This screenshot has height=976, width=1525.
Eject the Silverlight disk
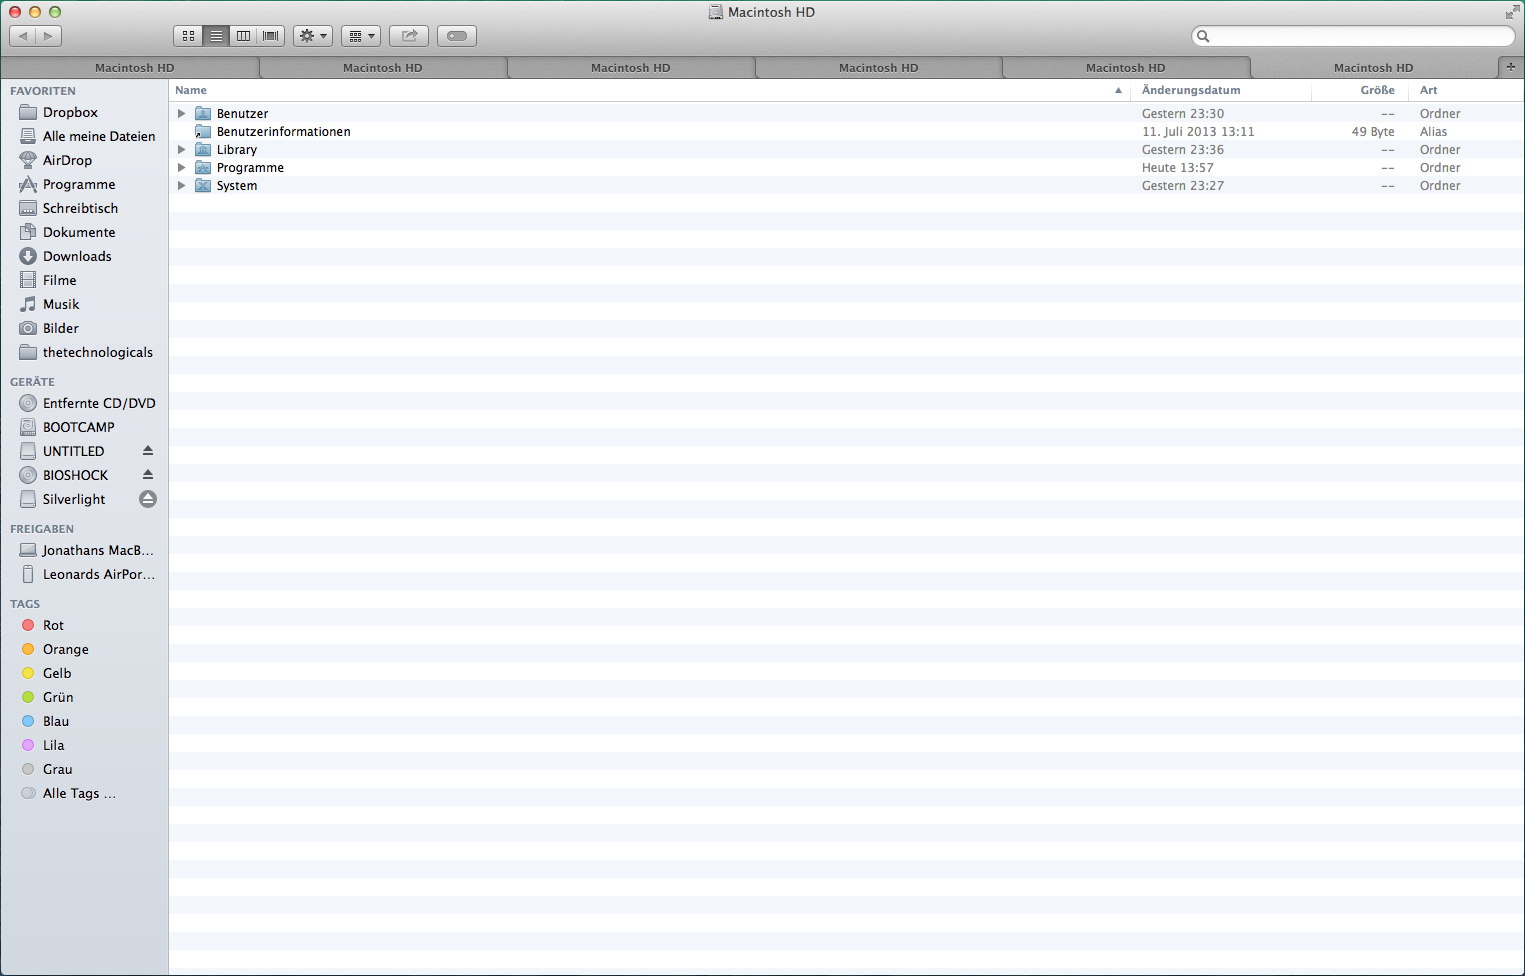click(148, 499)
